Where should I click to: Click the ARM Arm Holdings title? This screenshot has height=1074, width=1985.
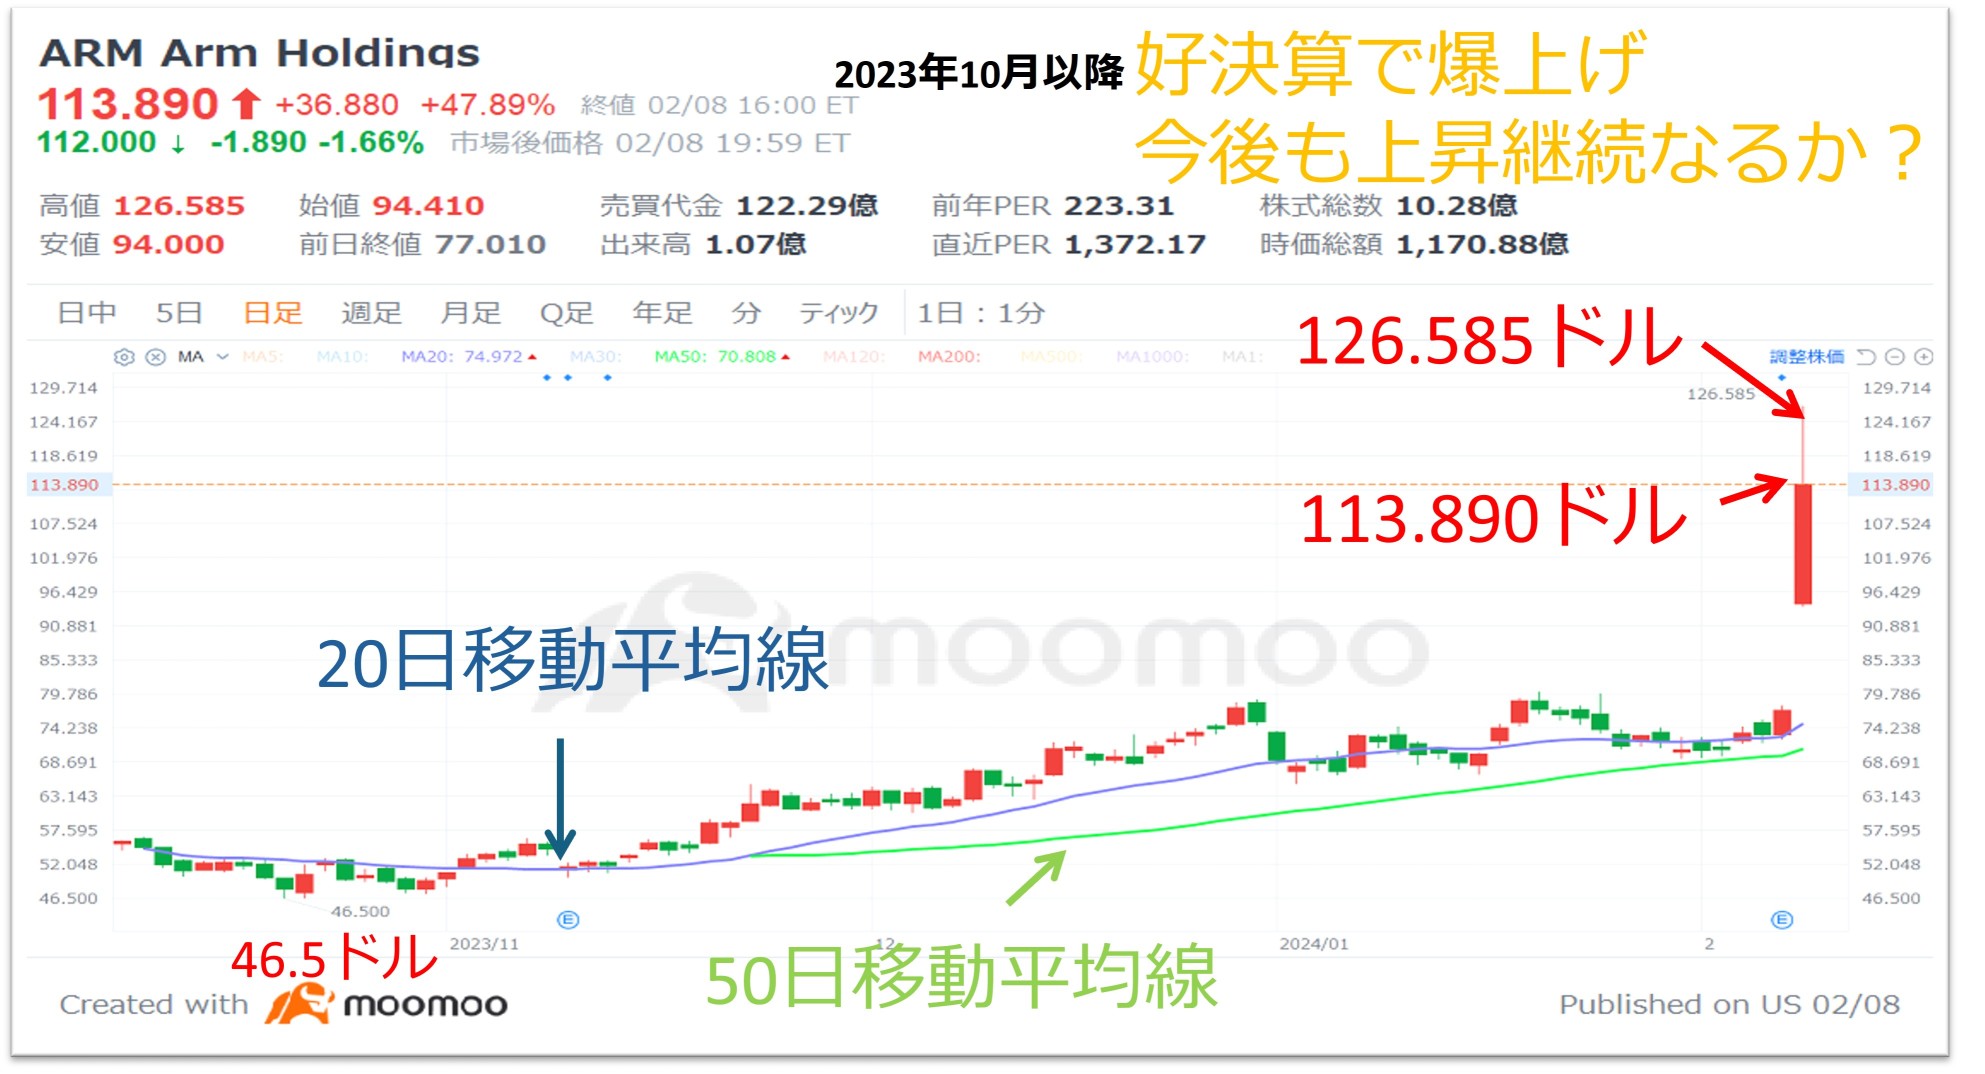pyautogui.click(x=260, y=53)
